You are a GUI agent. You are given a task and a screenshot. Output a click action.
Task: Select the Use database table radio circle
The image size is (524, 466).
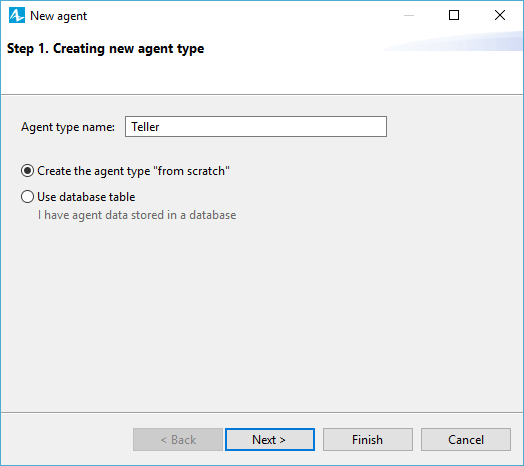27,197
